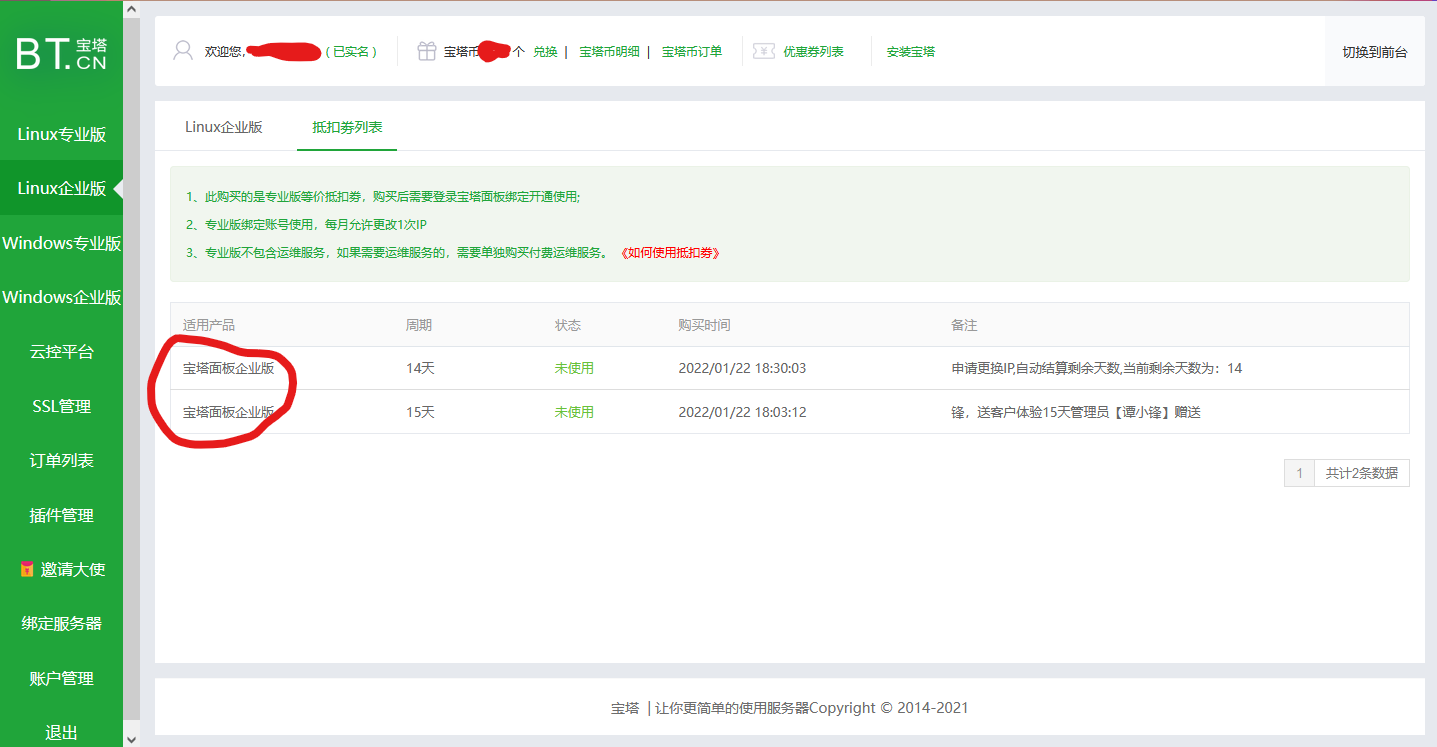The width and height of the screenshot is (1437, 747).
Task: Open the 宝塔币订单 link
Action: pos(692,52)
